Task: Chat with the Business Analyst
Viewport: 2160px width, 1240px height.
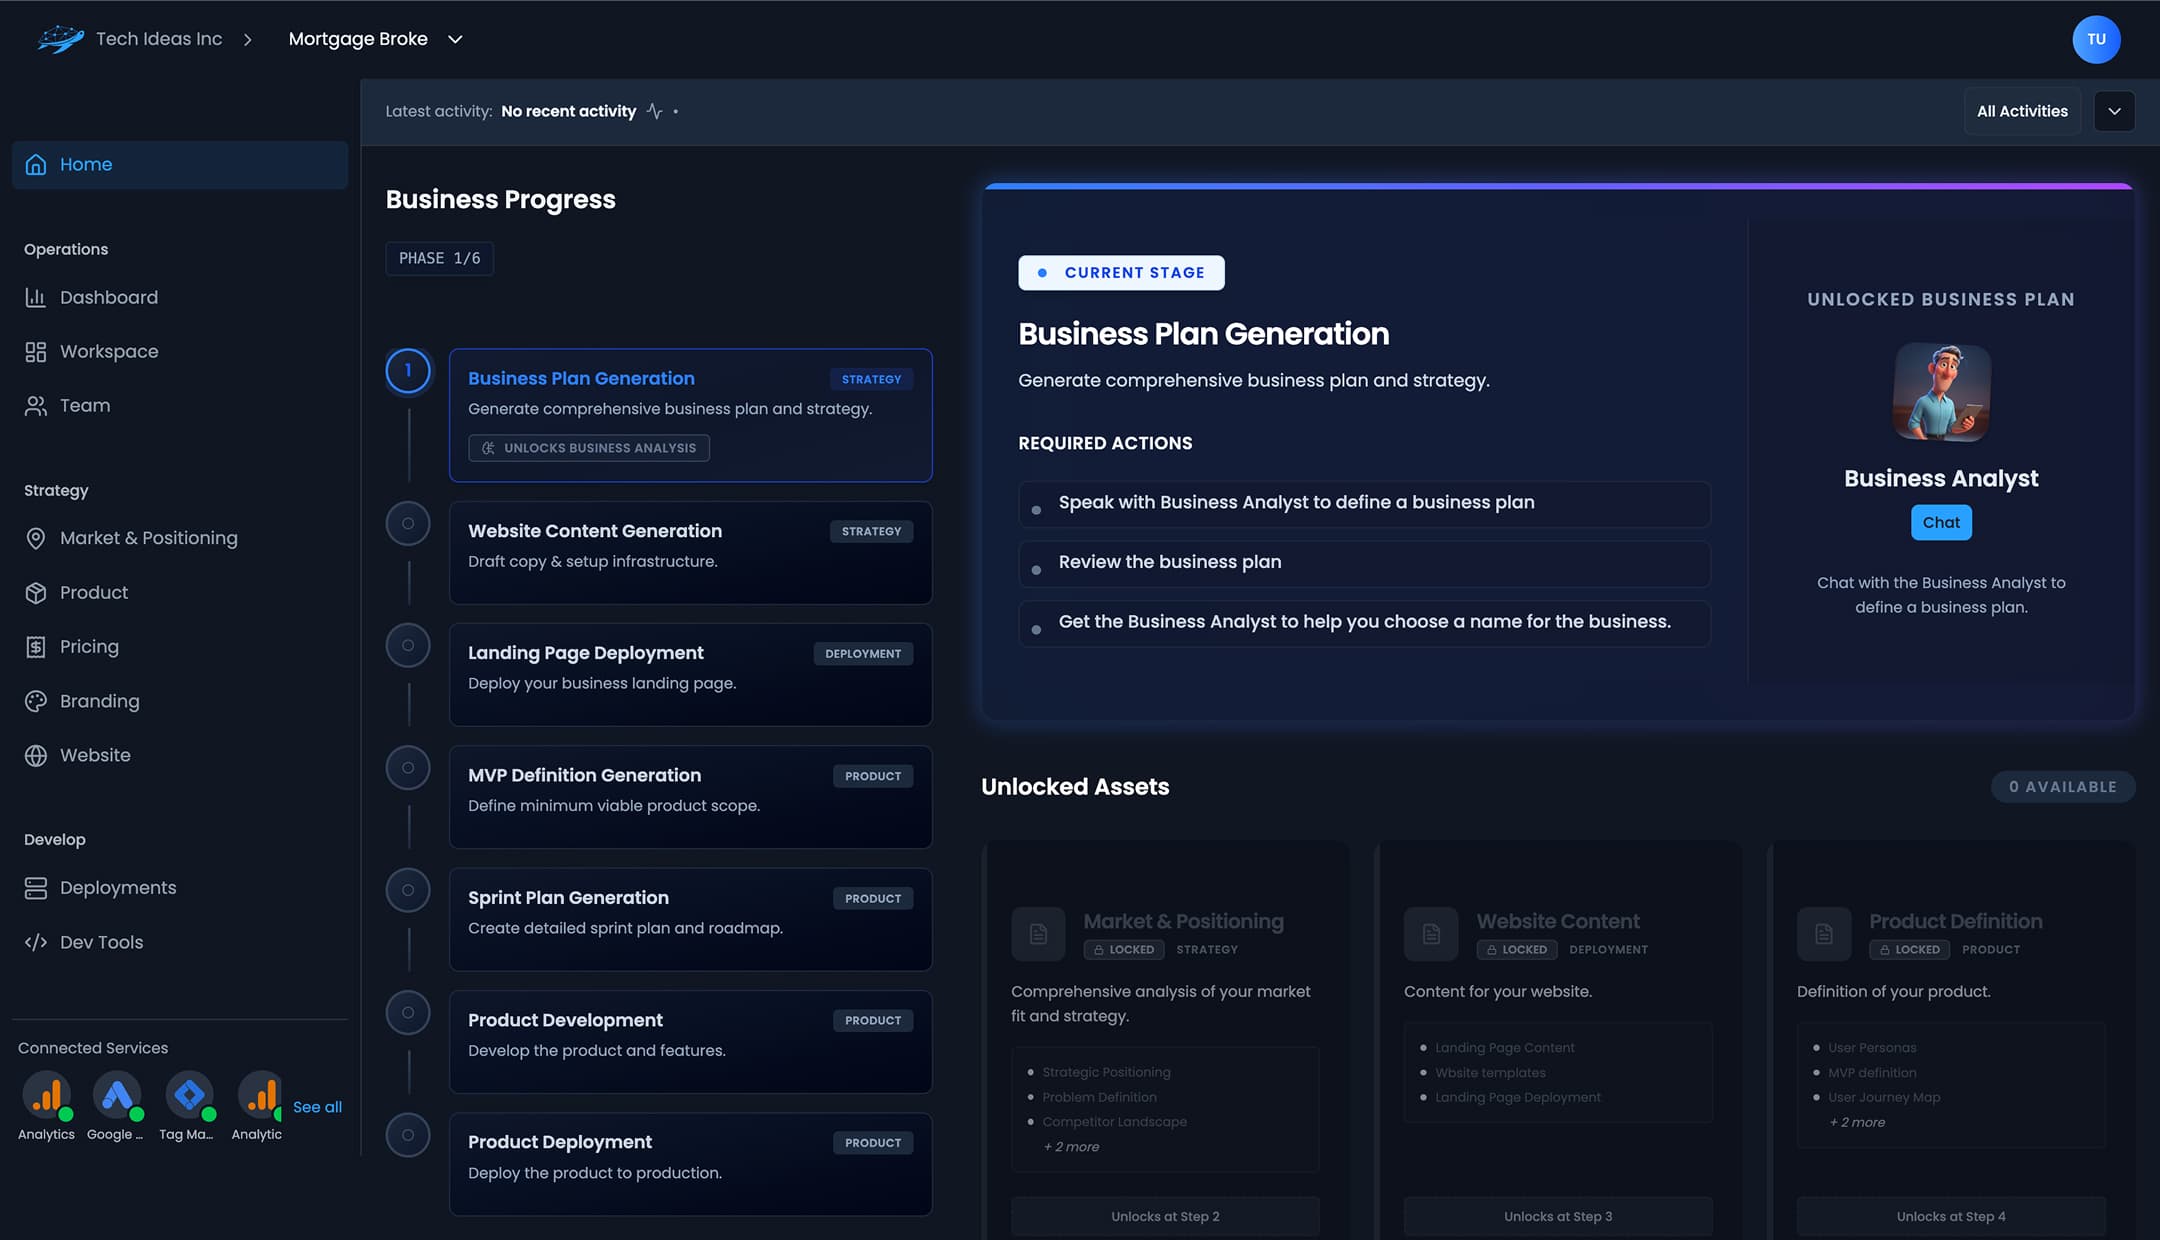Action: tap(1940, 522)
